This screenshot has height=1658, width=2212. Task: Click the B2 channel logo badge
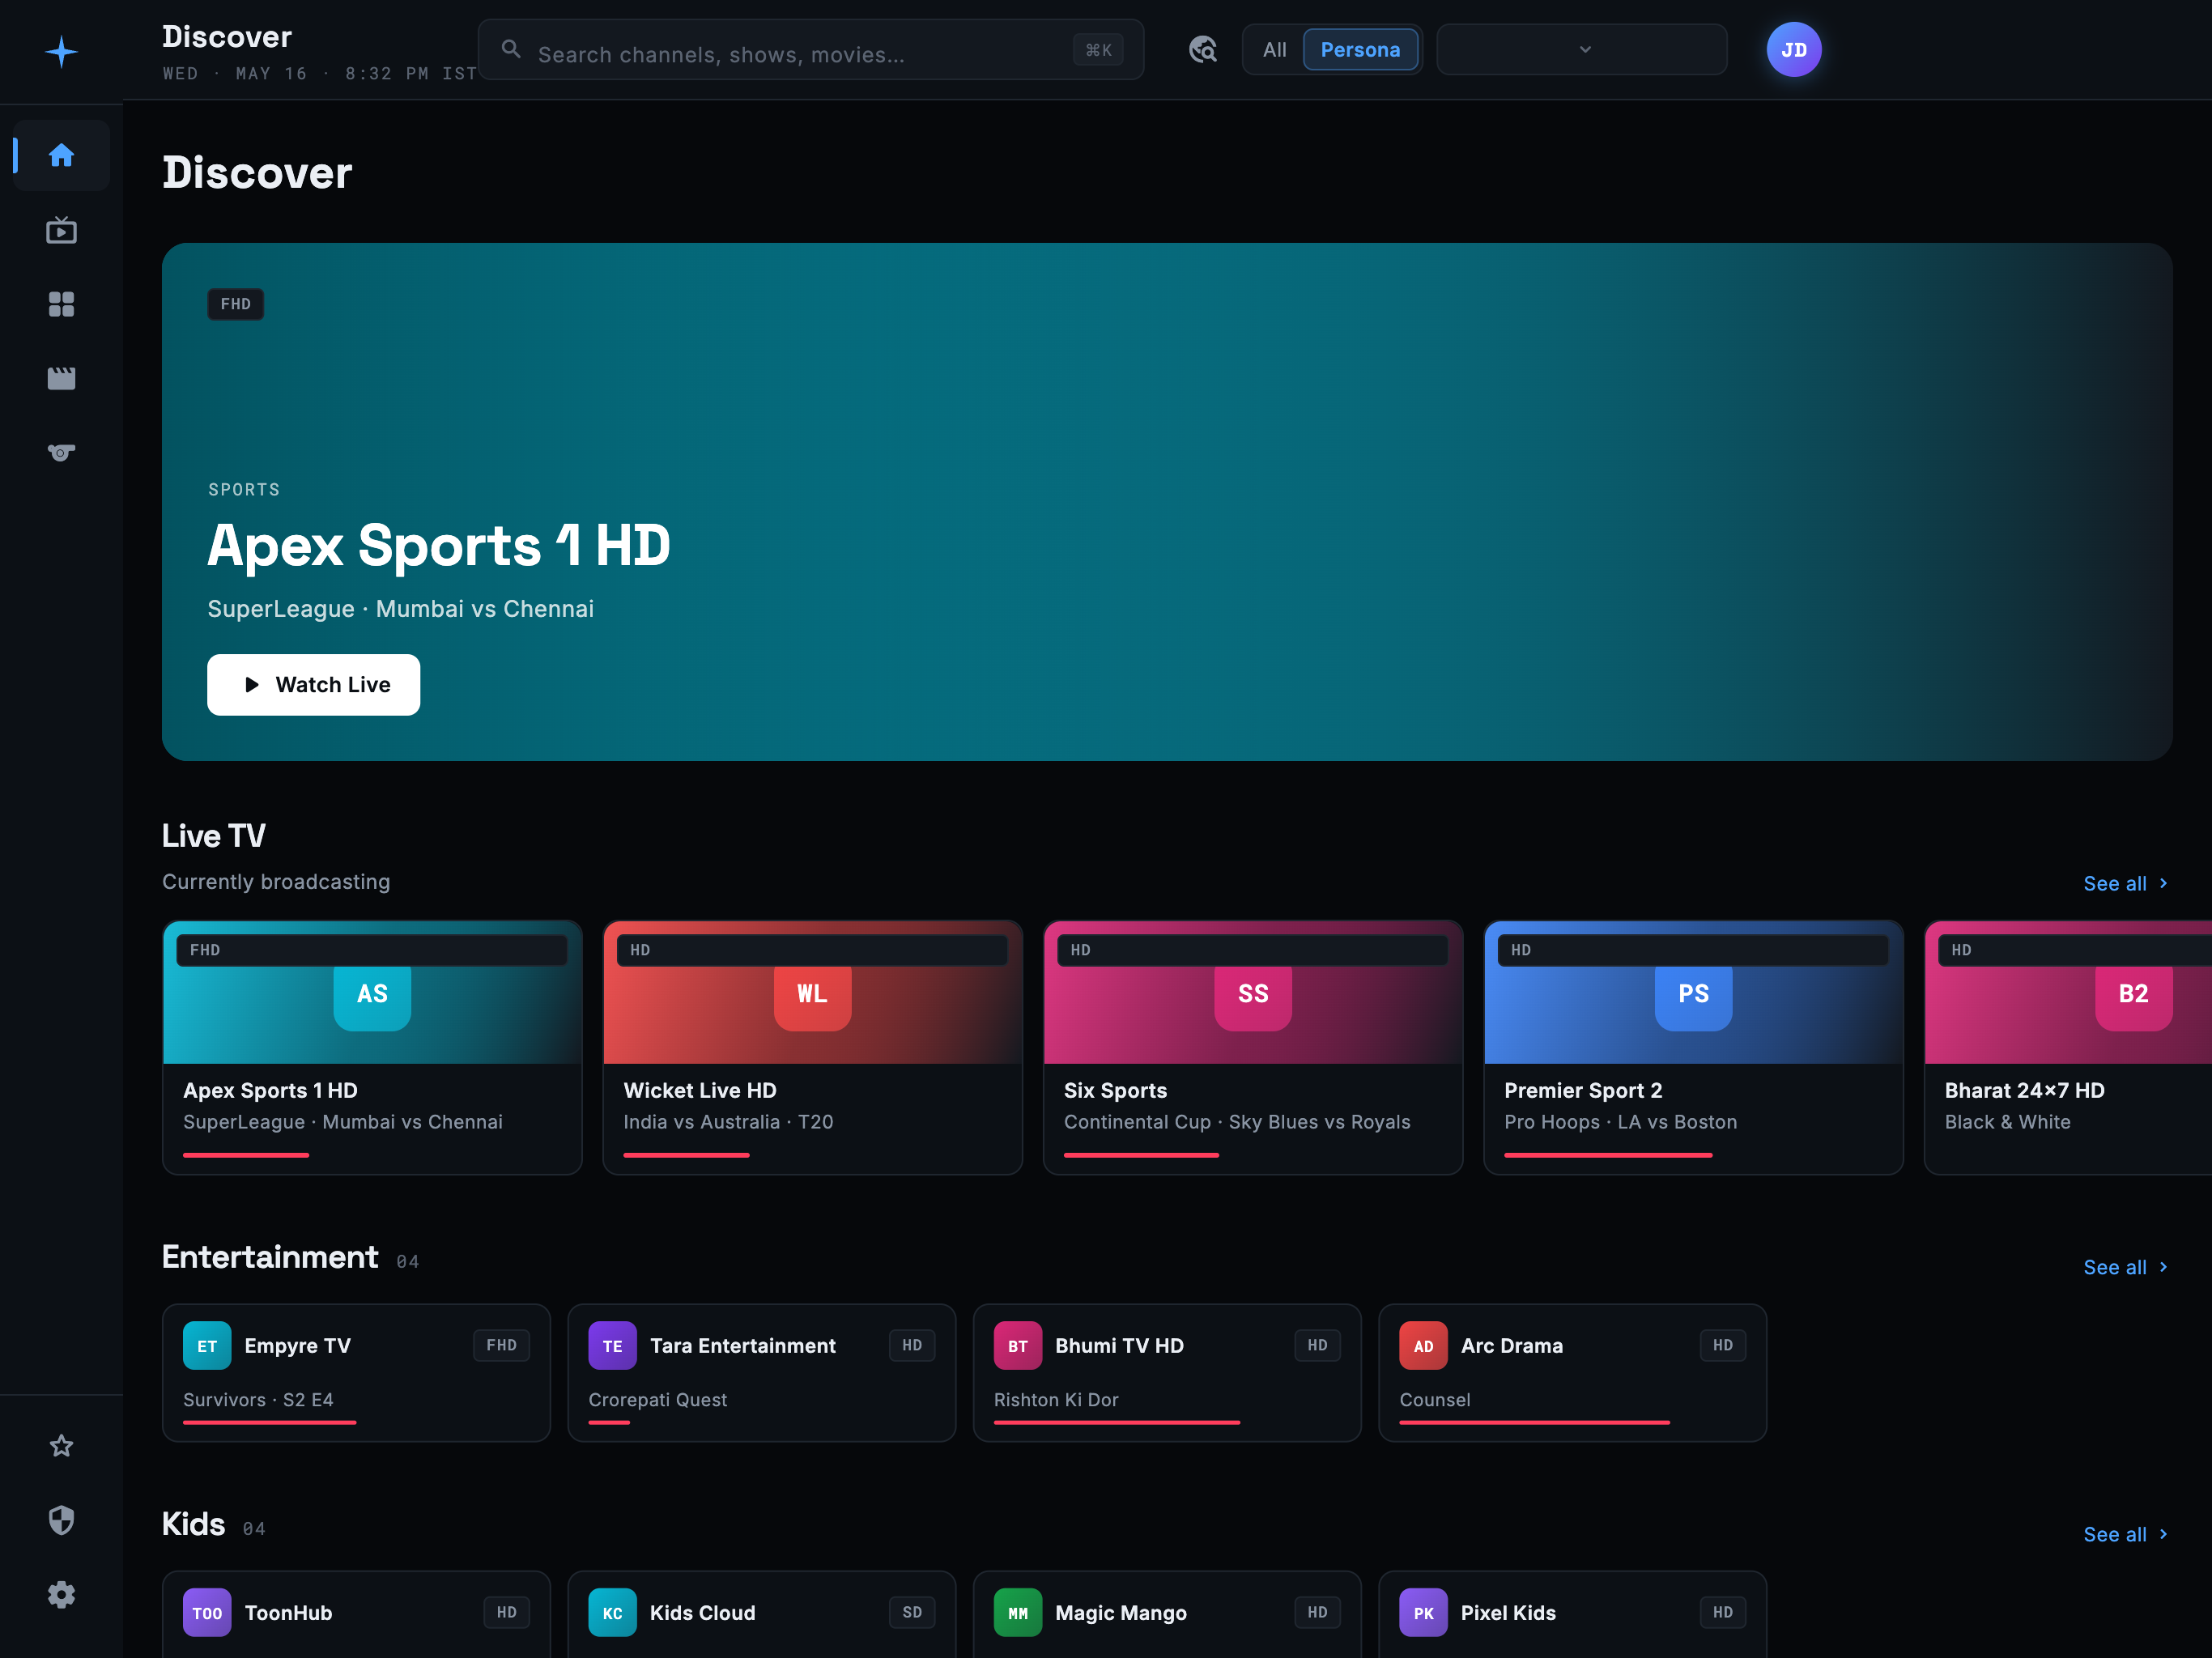tap(2134, 993)
